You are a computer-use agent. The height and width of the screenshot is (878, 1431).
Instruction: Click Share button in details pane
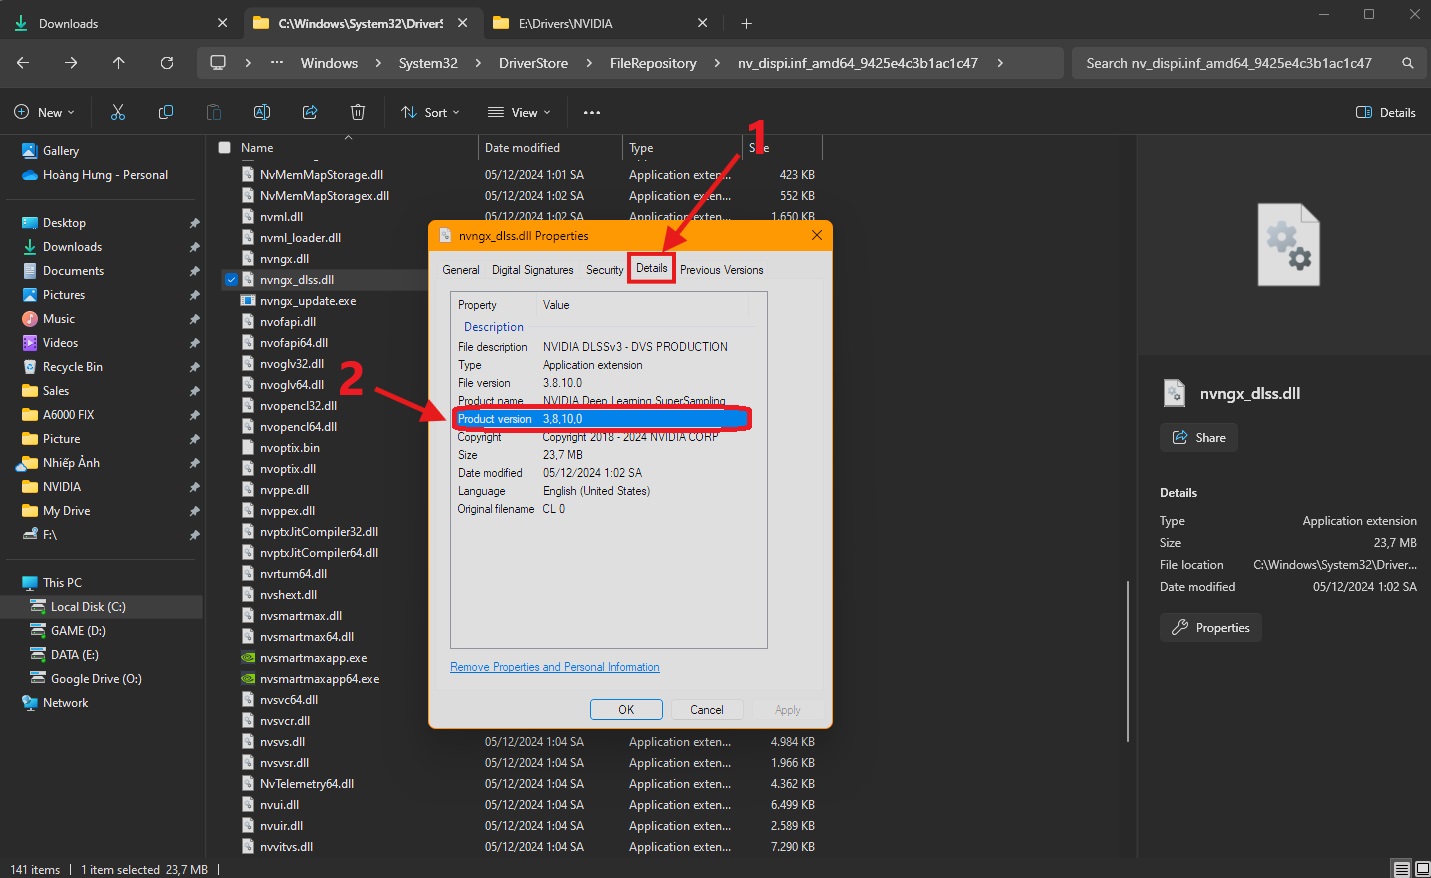click(x=1199, y=438)
